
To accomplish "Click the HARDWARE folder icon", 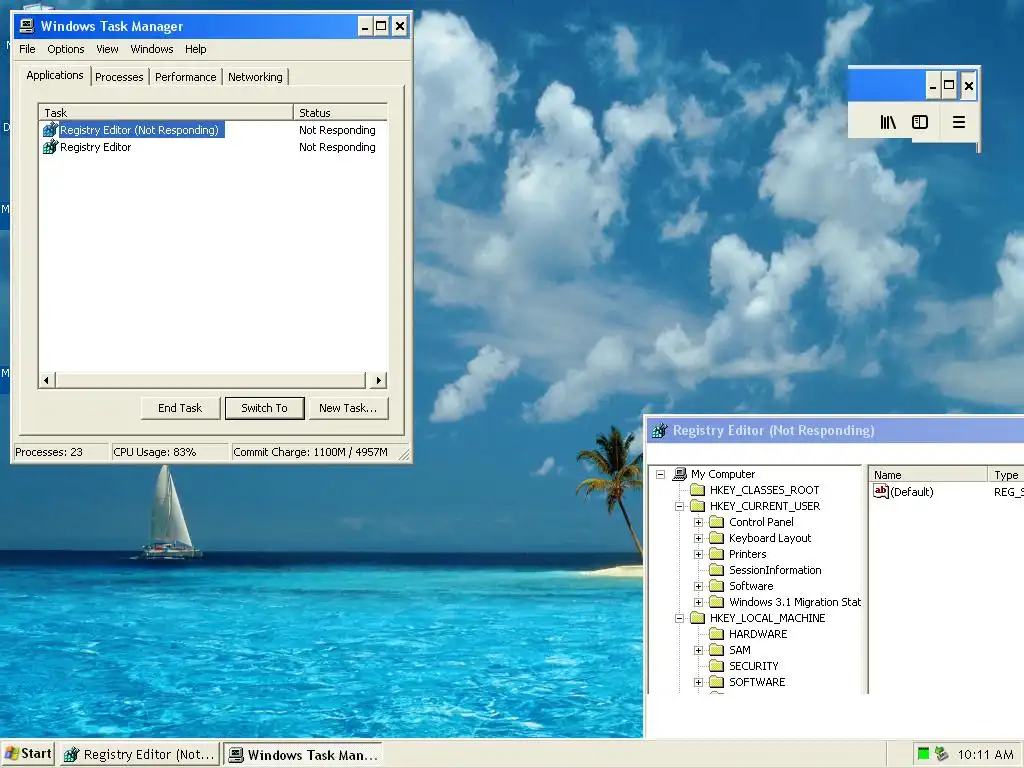I will pos(717,634).
